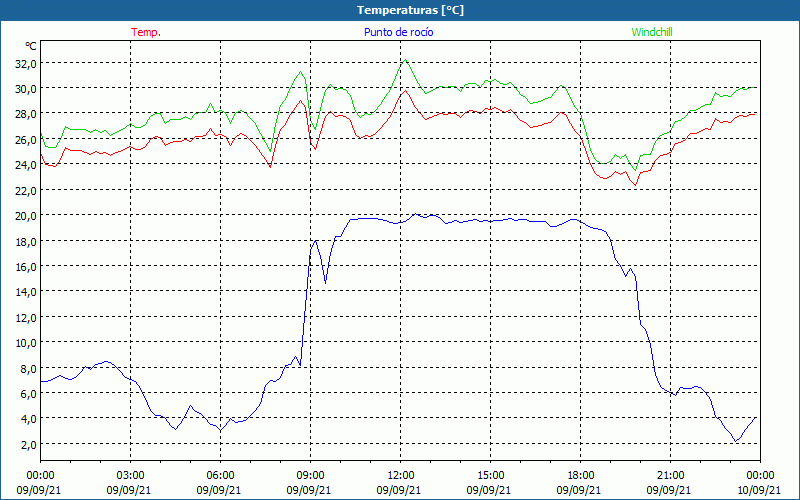Click the 4,0 y-axis value
This screenshot has width=800, height=500.
pyautogui.click(x=28, y=419)
